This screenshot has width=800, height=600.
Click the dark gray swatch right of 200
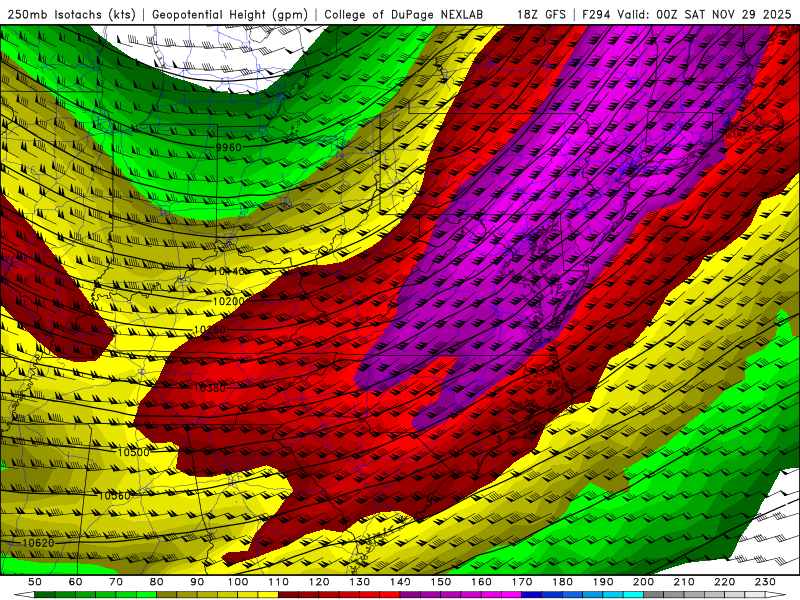click(x=654, y=594)
